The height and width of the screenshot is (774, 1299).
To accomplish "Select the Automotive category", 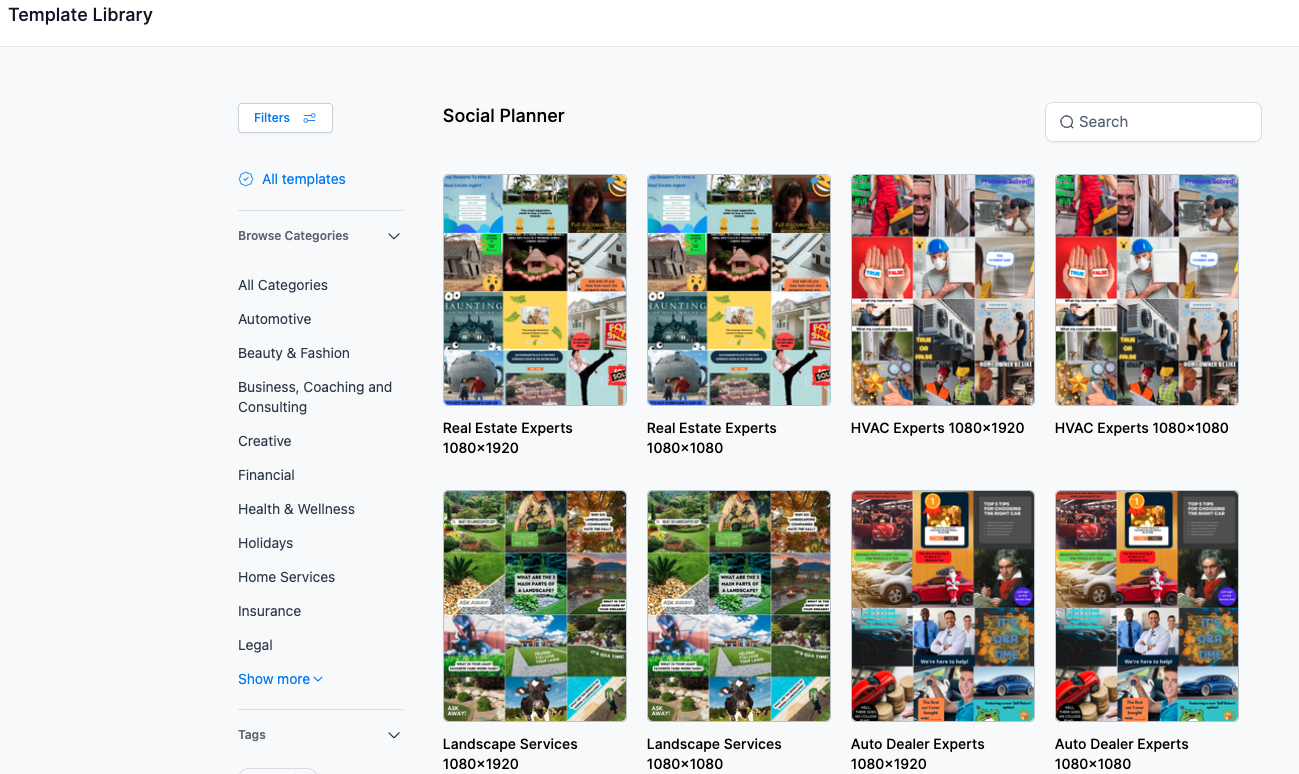I will [275, 319].
